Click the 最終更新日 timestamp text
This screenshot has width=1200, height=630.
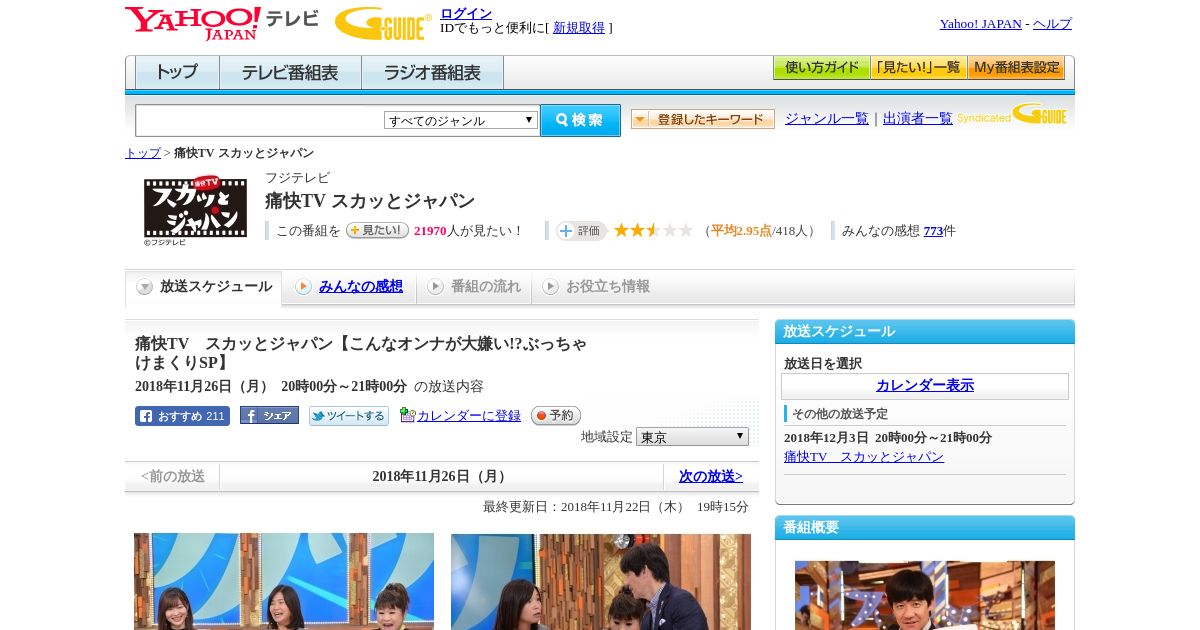click(x=616, y=507)
